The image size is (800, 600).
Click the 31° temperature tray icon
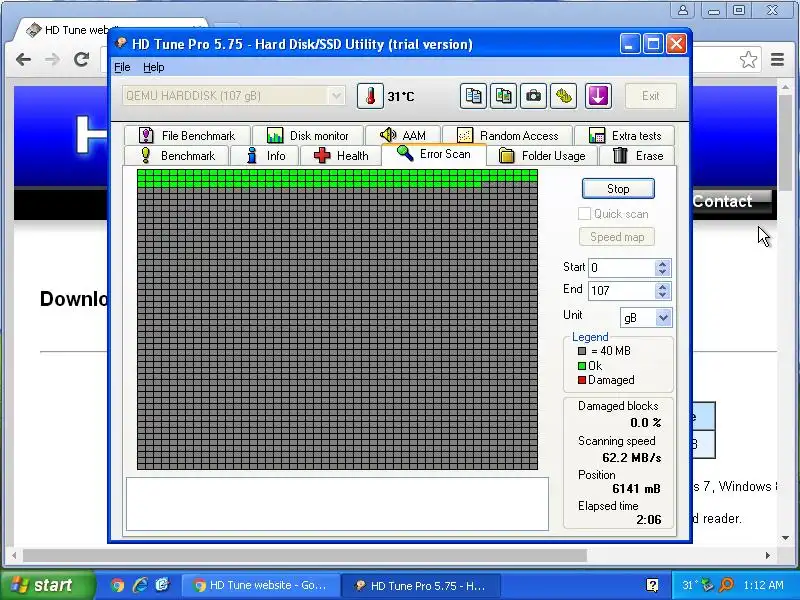click(689, 585)
